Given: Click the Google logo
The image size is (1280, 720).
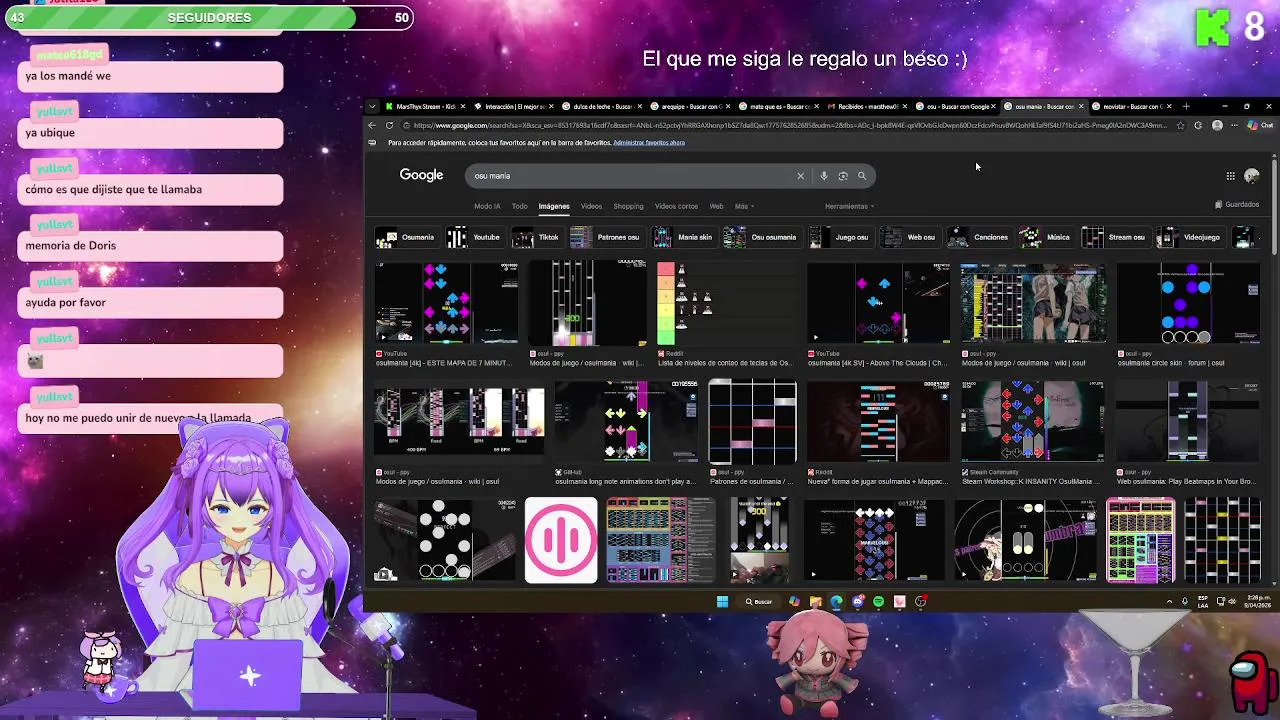Looking at the screenshot, I should (x=421, y=175).
